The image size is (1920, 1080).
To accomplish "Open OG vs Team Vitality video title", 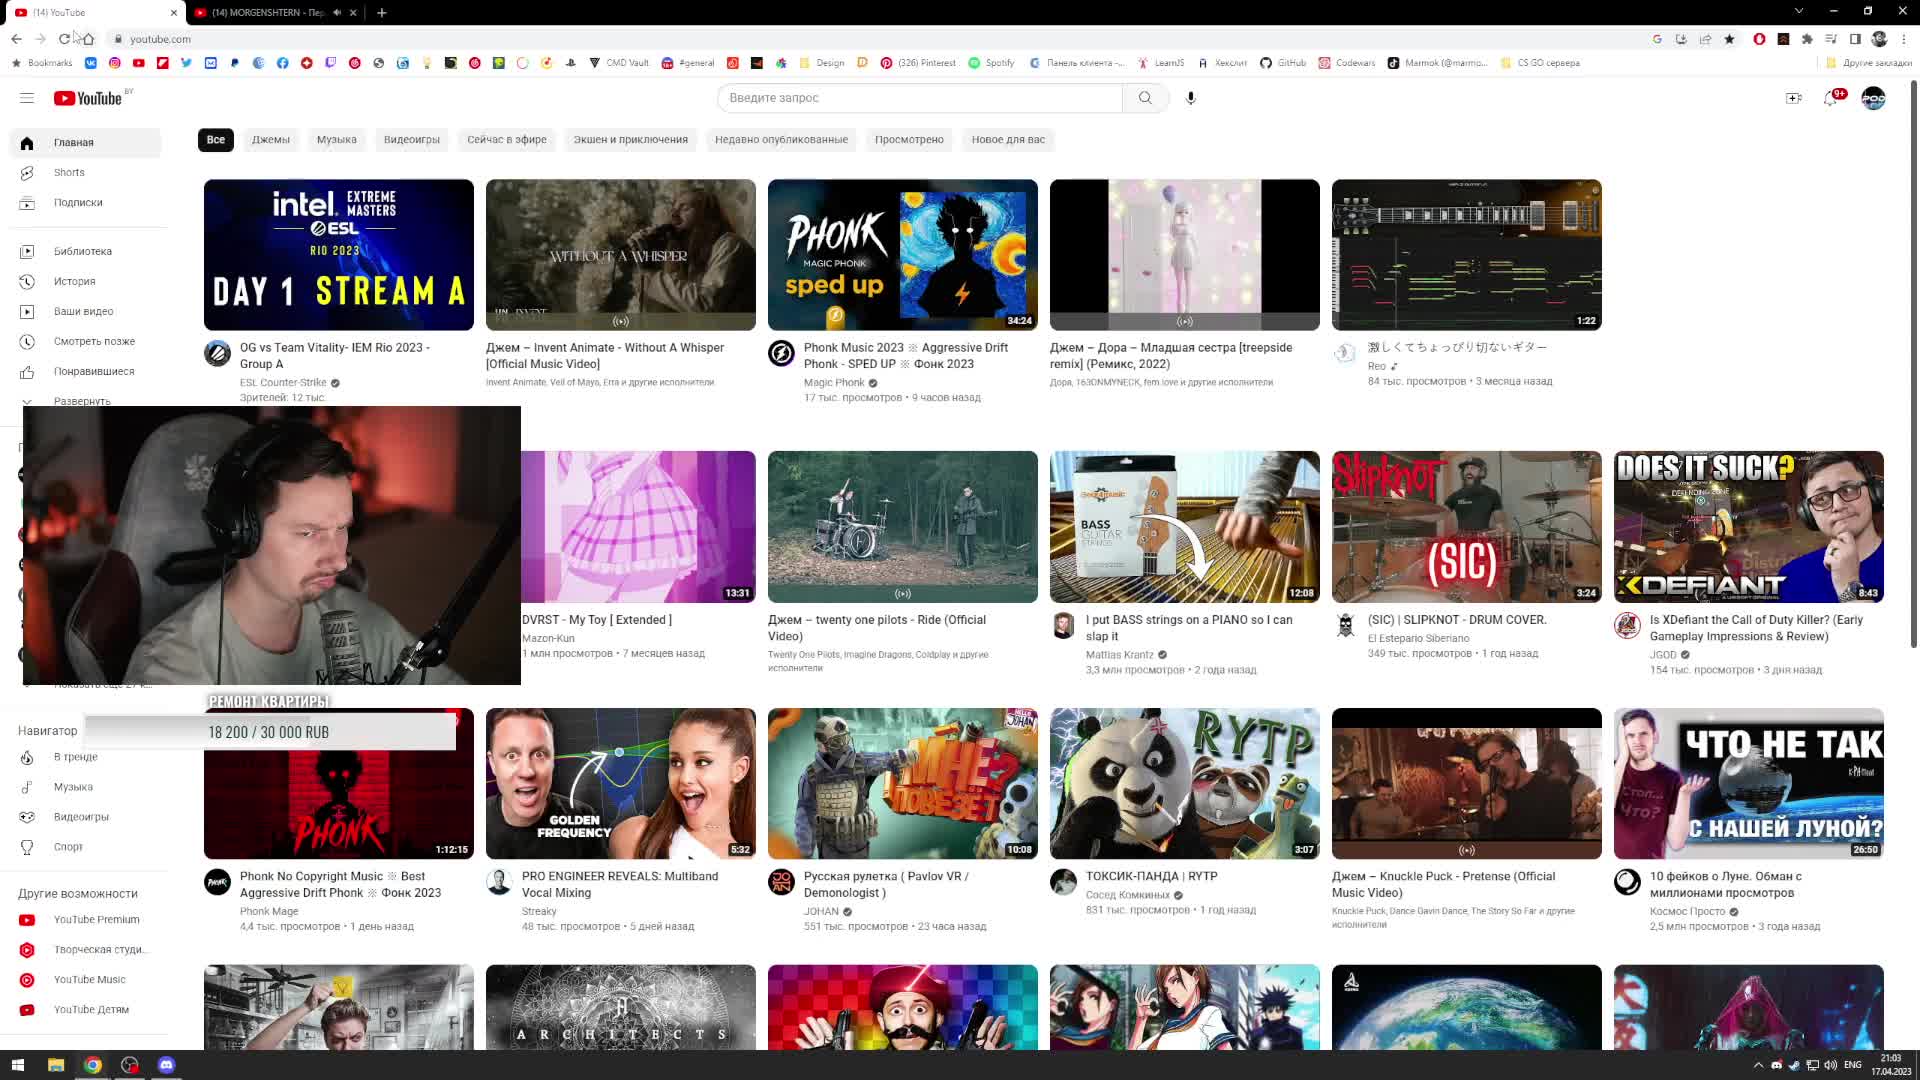I will coord(335,356).
